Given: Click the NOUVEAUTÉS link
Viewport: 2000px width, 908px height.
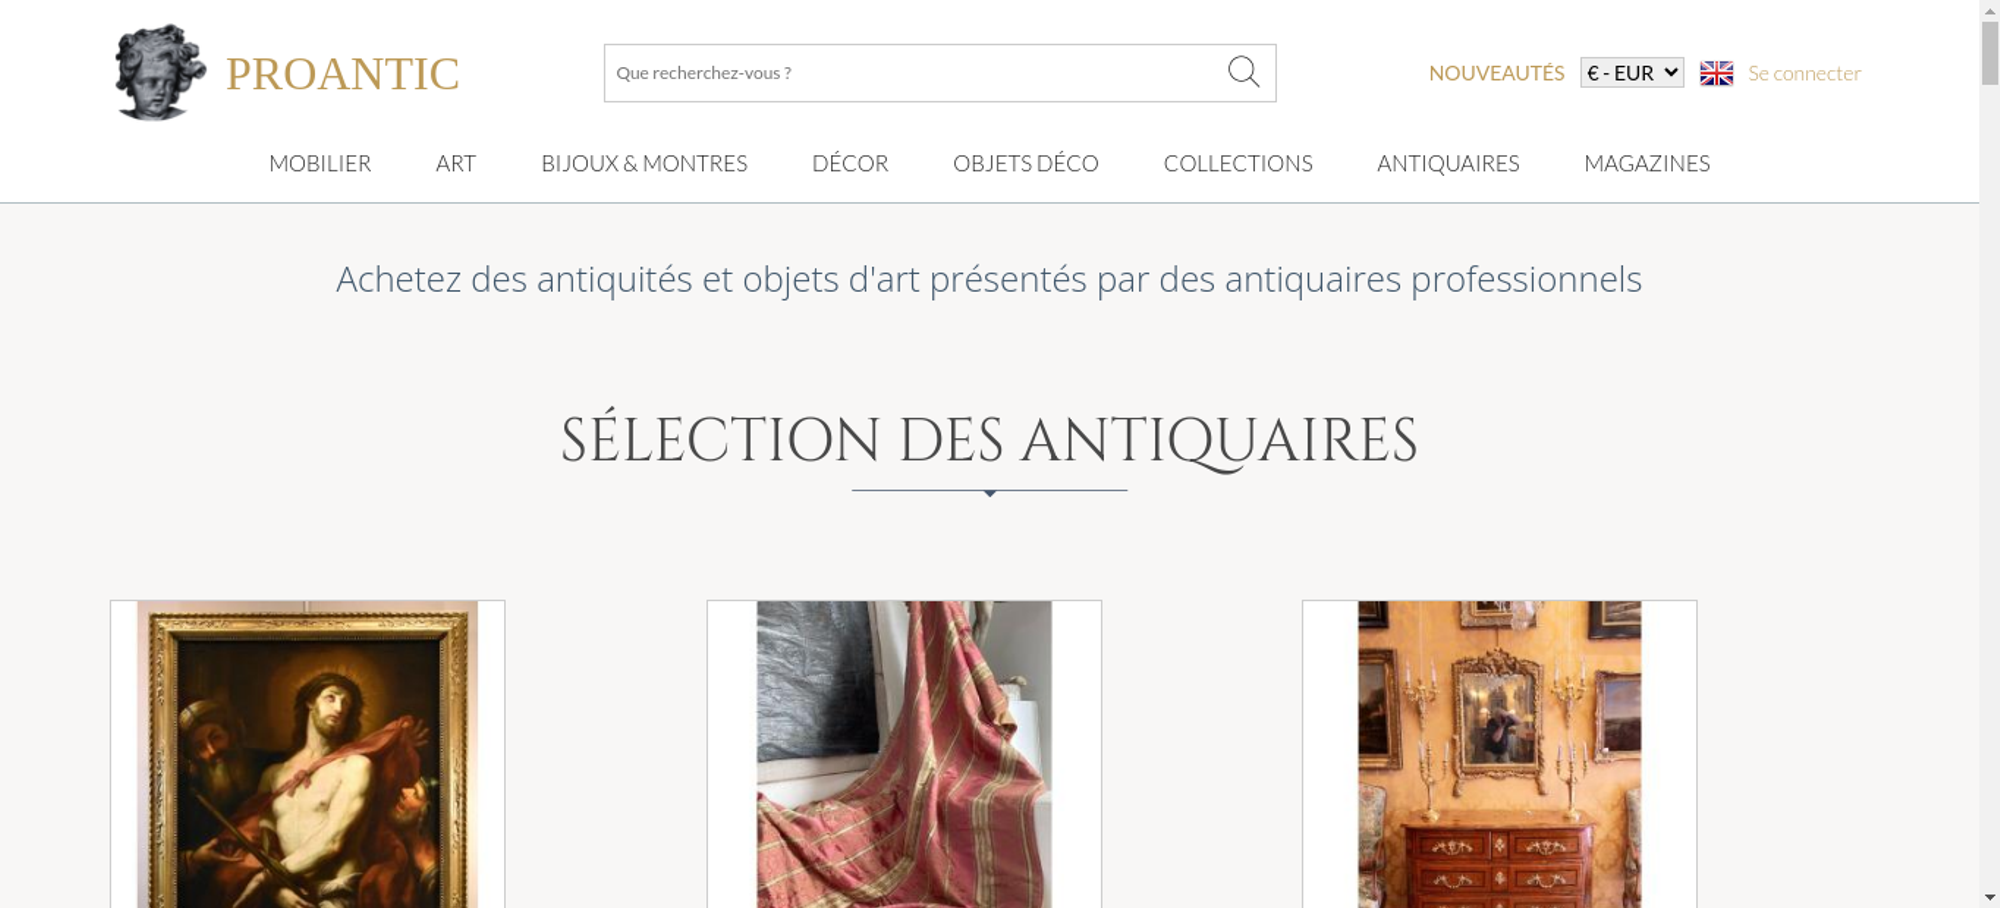Looking at the screenshot, I should click(x=1496, y=73).
